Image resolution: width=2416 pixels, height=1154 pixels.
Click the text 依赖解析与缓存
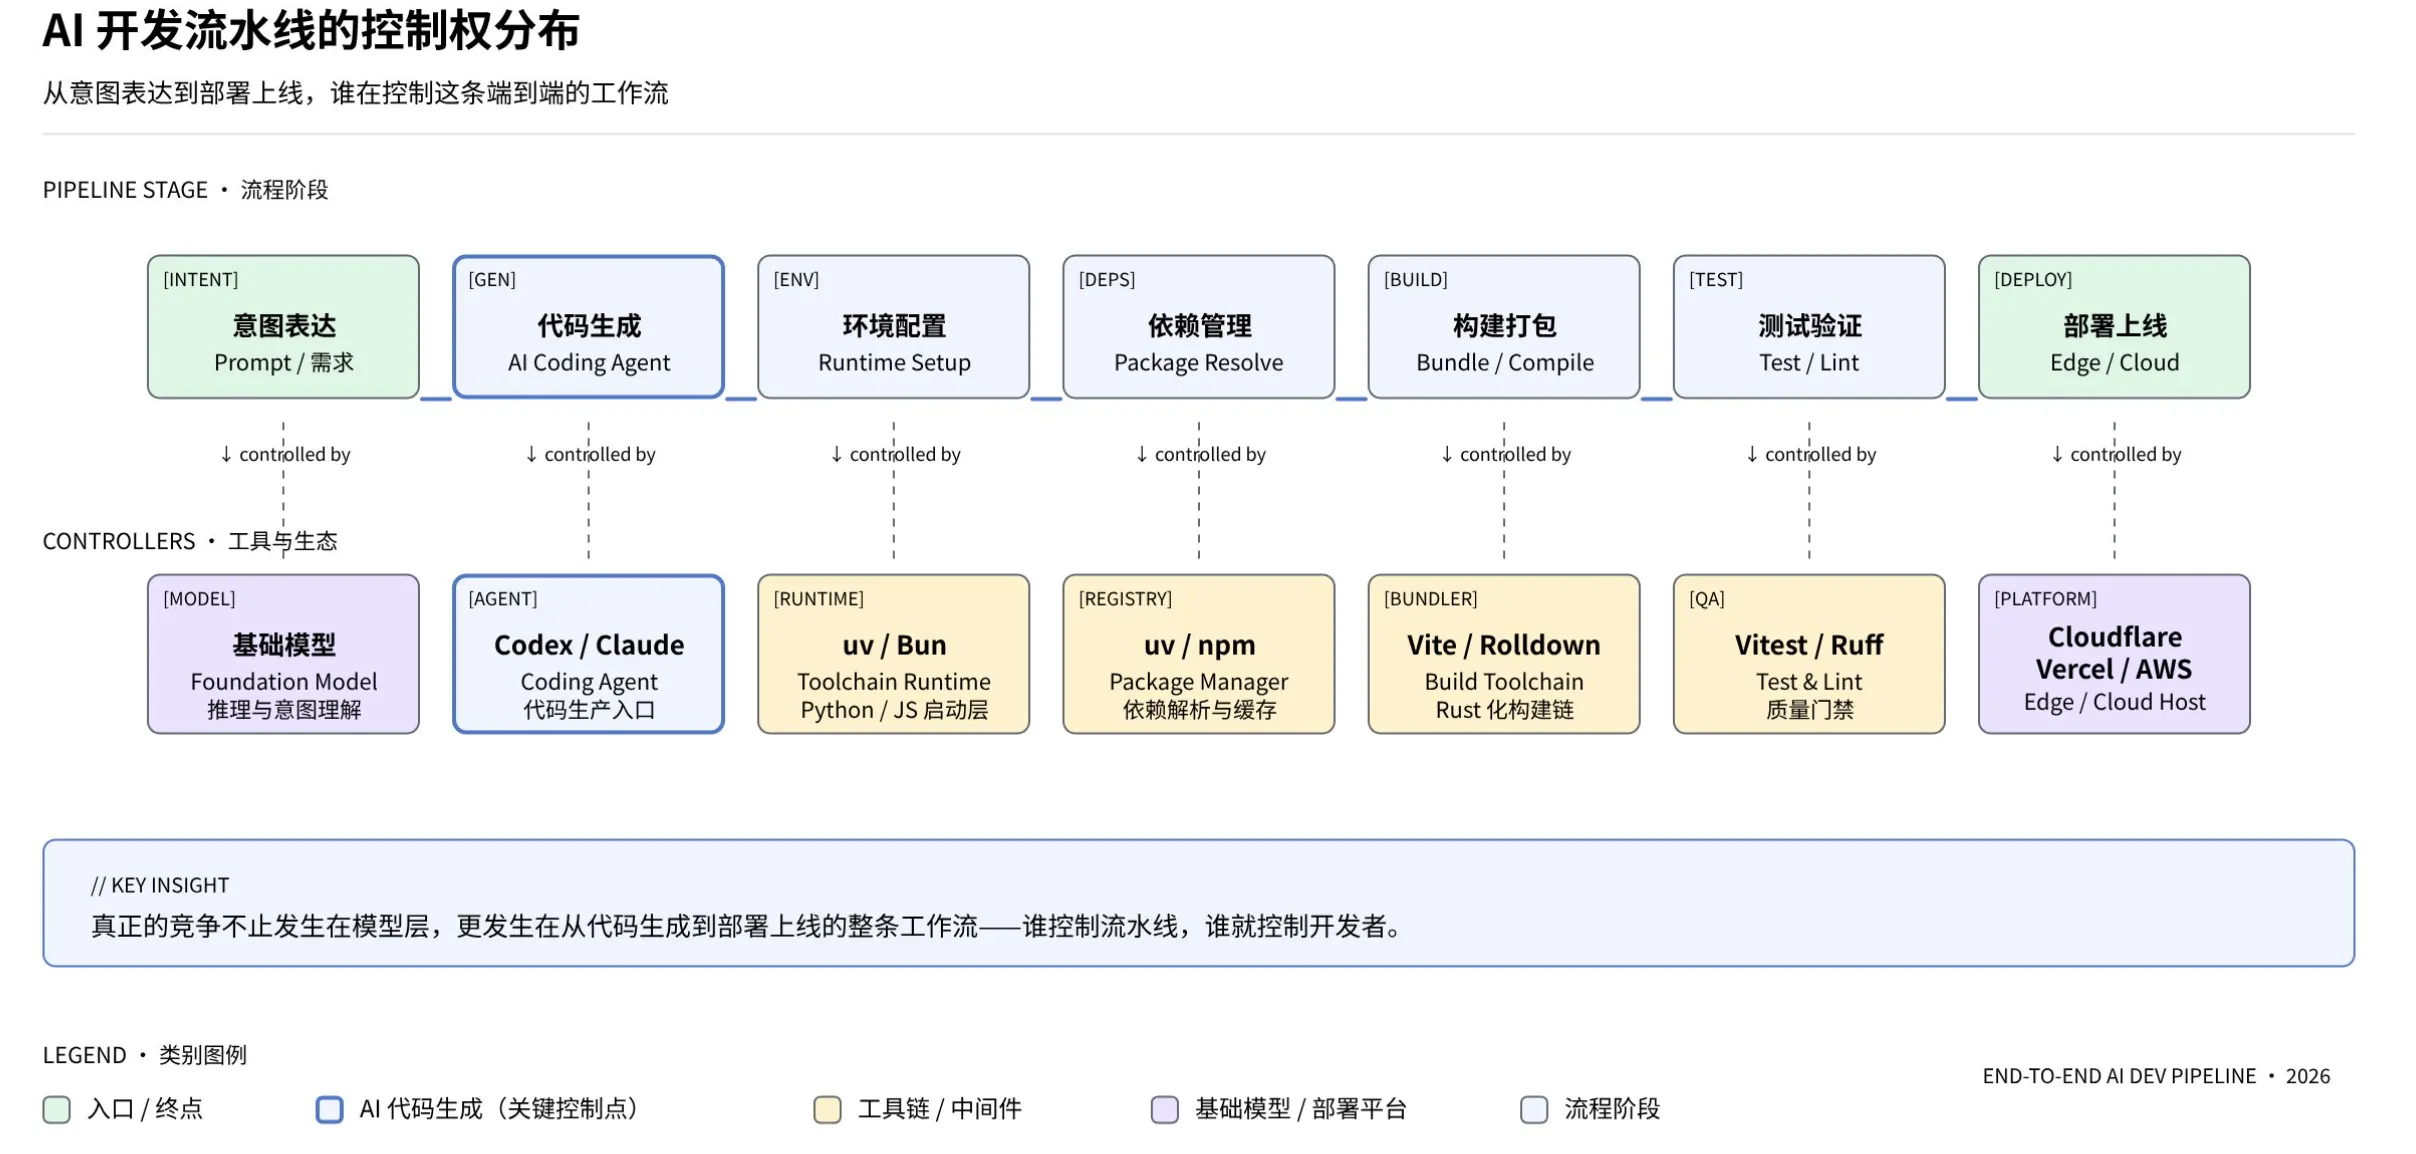click(1198, 710)
